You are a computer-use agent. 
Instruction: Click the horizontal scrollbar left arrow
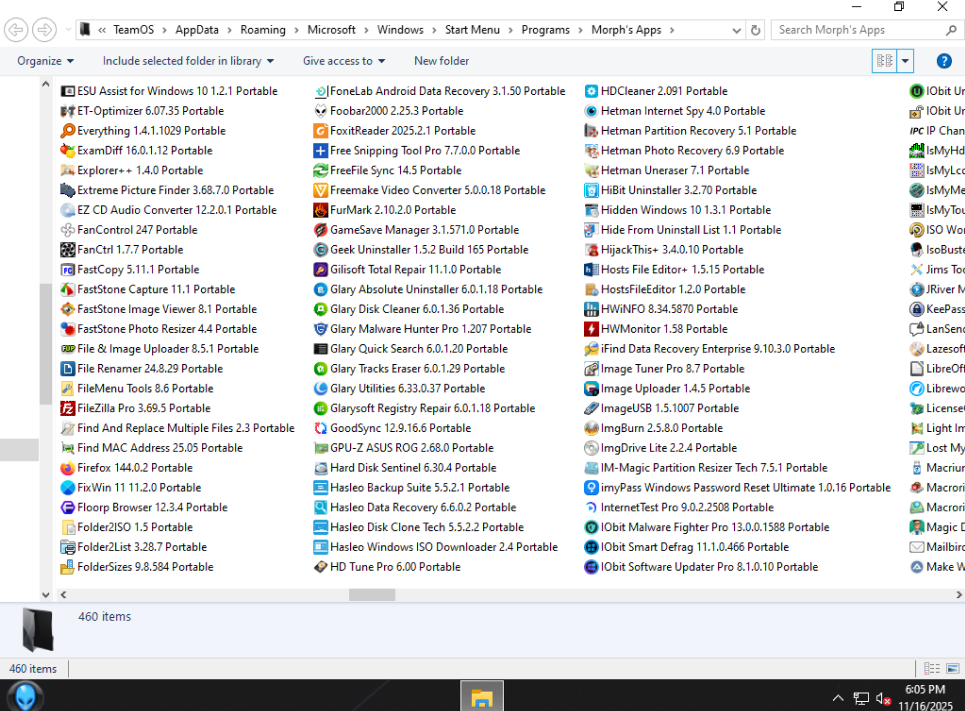(63, 595)
